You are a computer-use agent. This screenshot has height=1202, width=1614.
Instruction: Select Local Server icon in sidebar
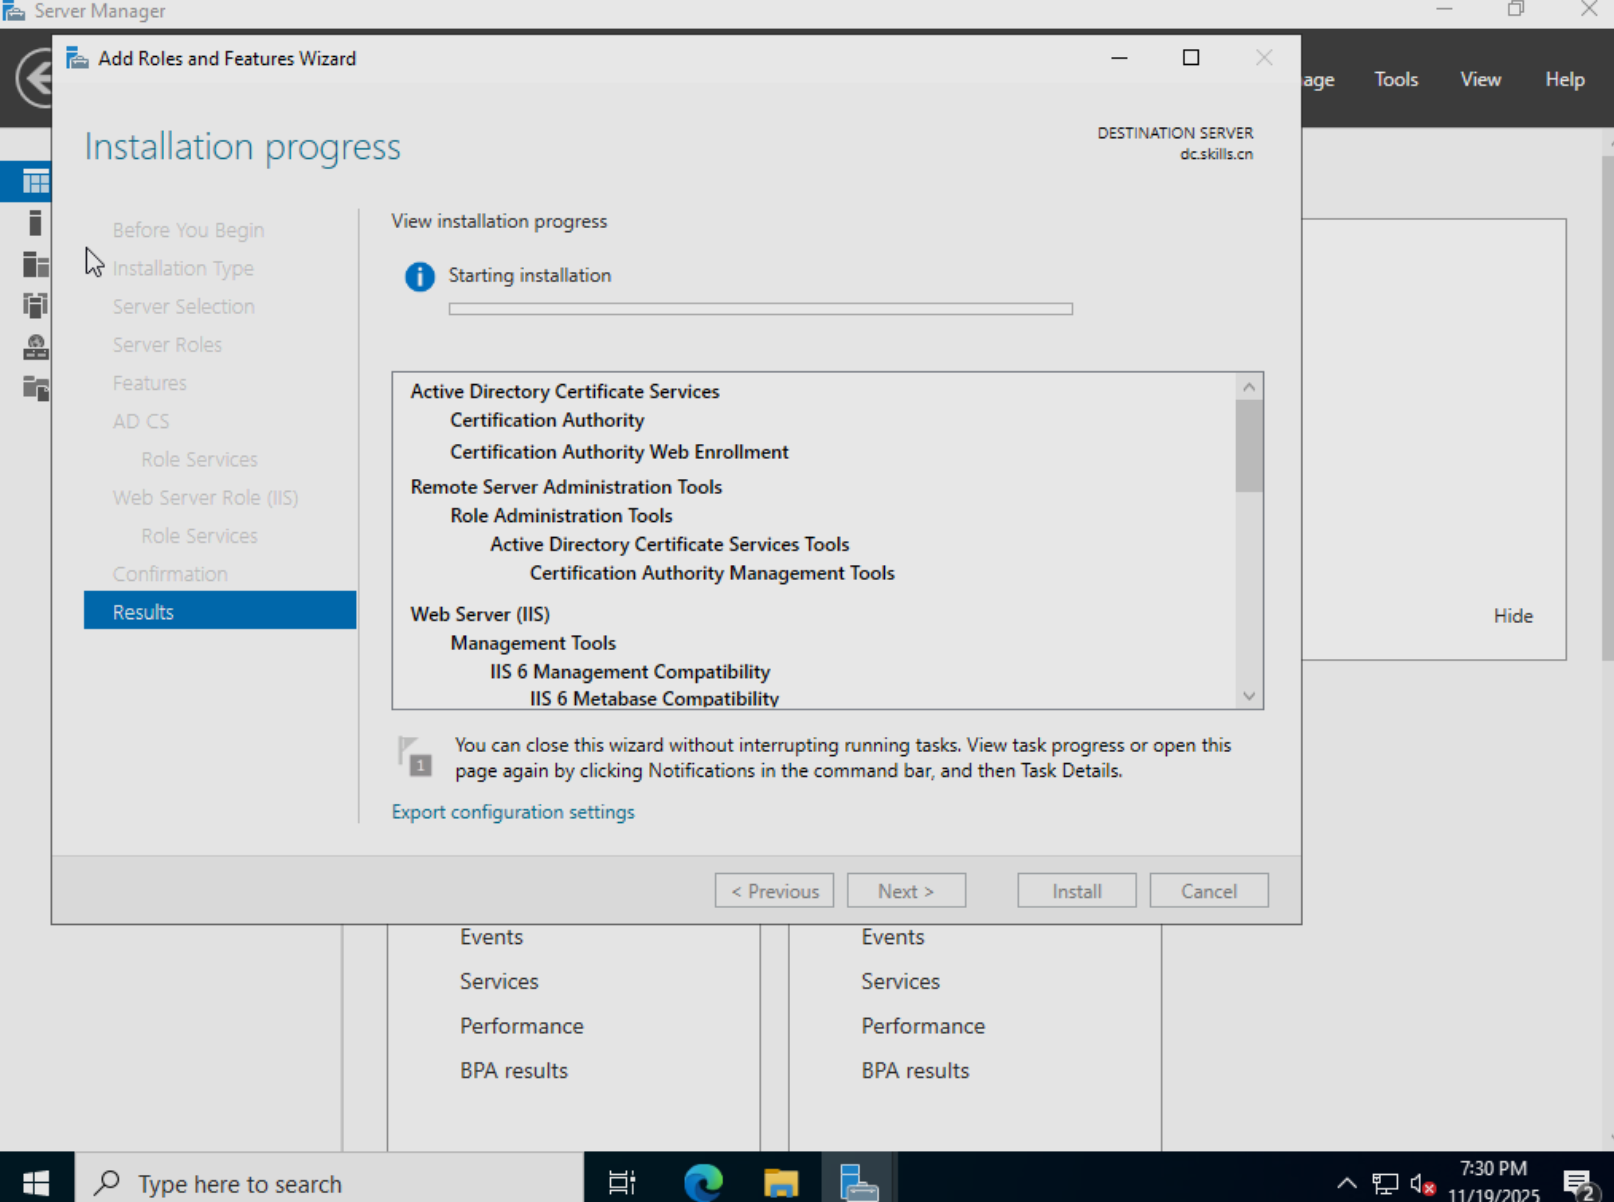[x=36, y=222]
